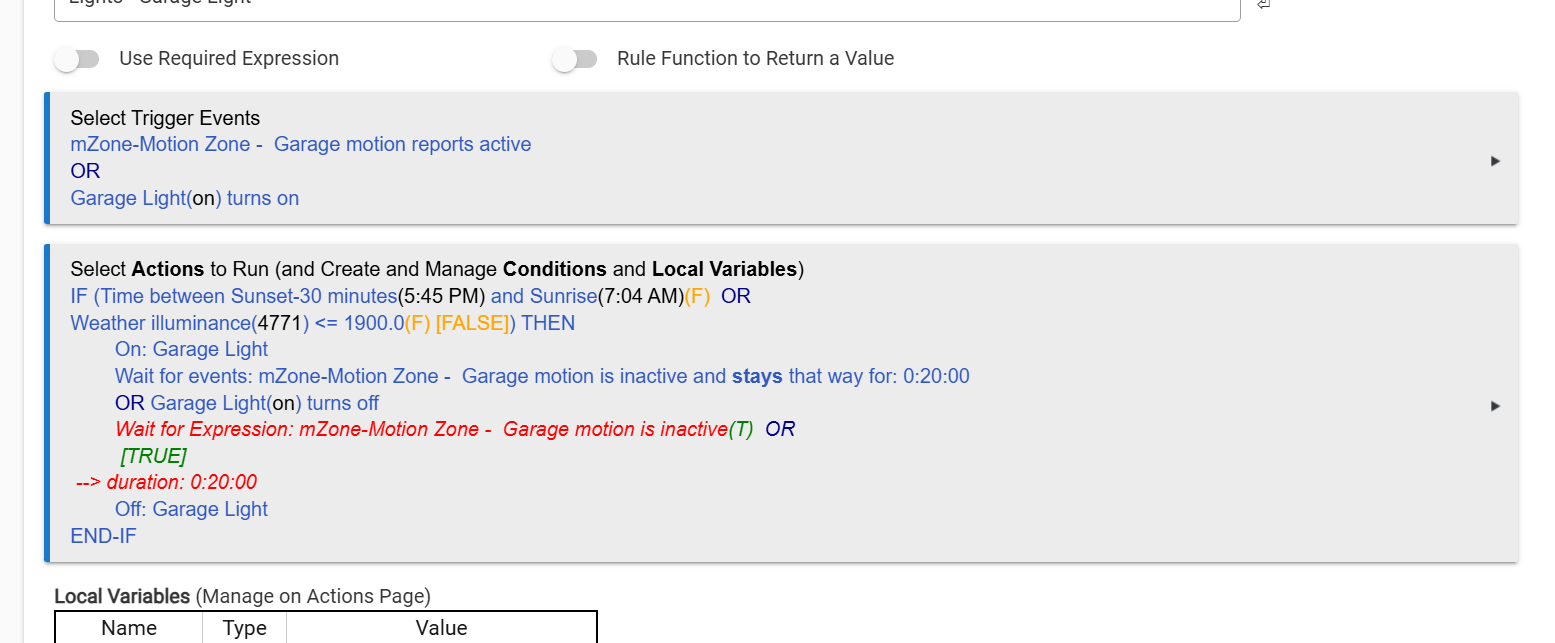Expand the Select Actions to Run arrow
This screenshot has width=1555, height=643.
click(1495, 406)
